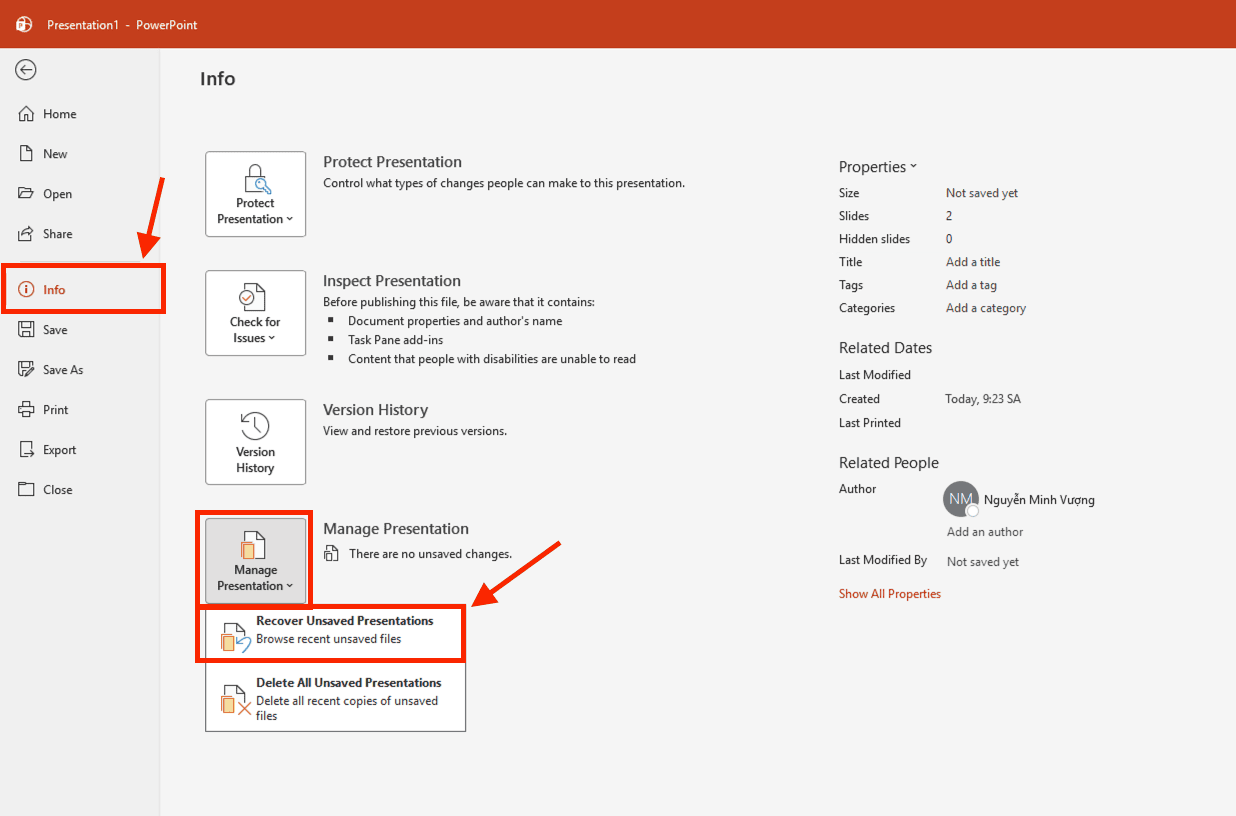
Task: Click author name Nguyễn Minh Vượng
Action: [1039, 500]
